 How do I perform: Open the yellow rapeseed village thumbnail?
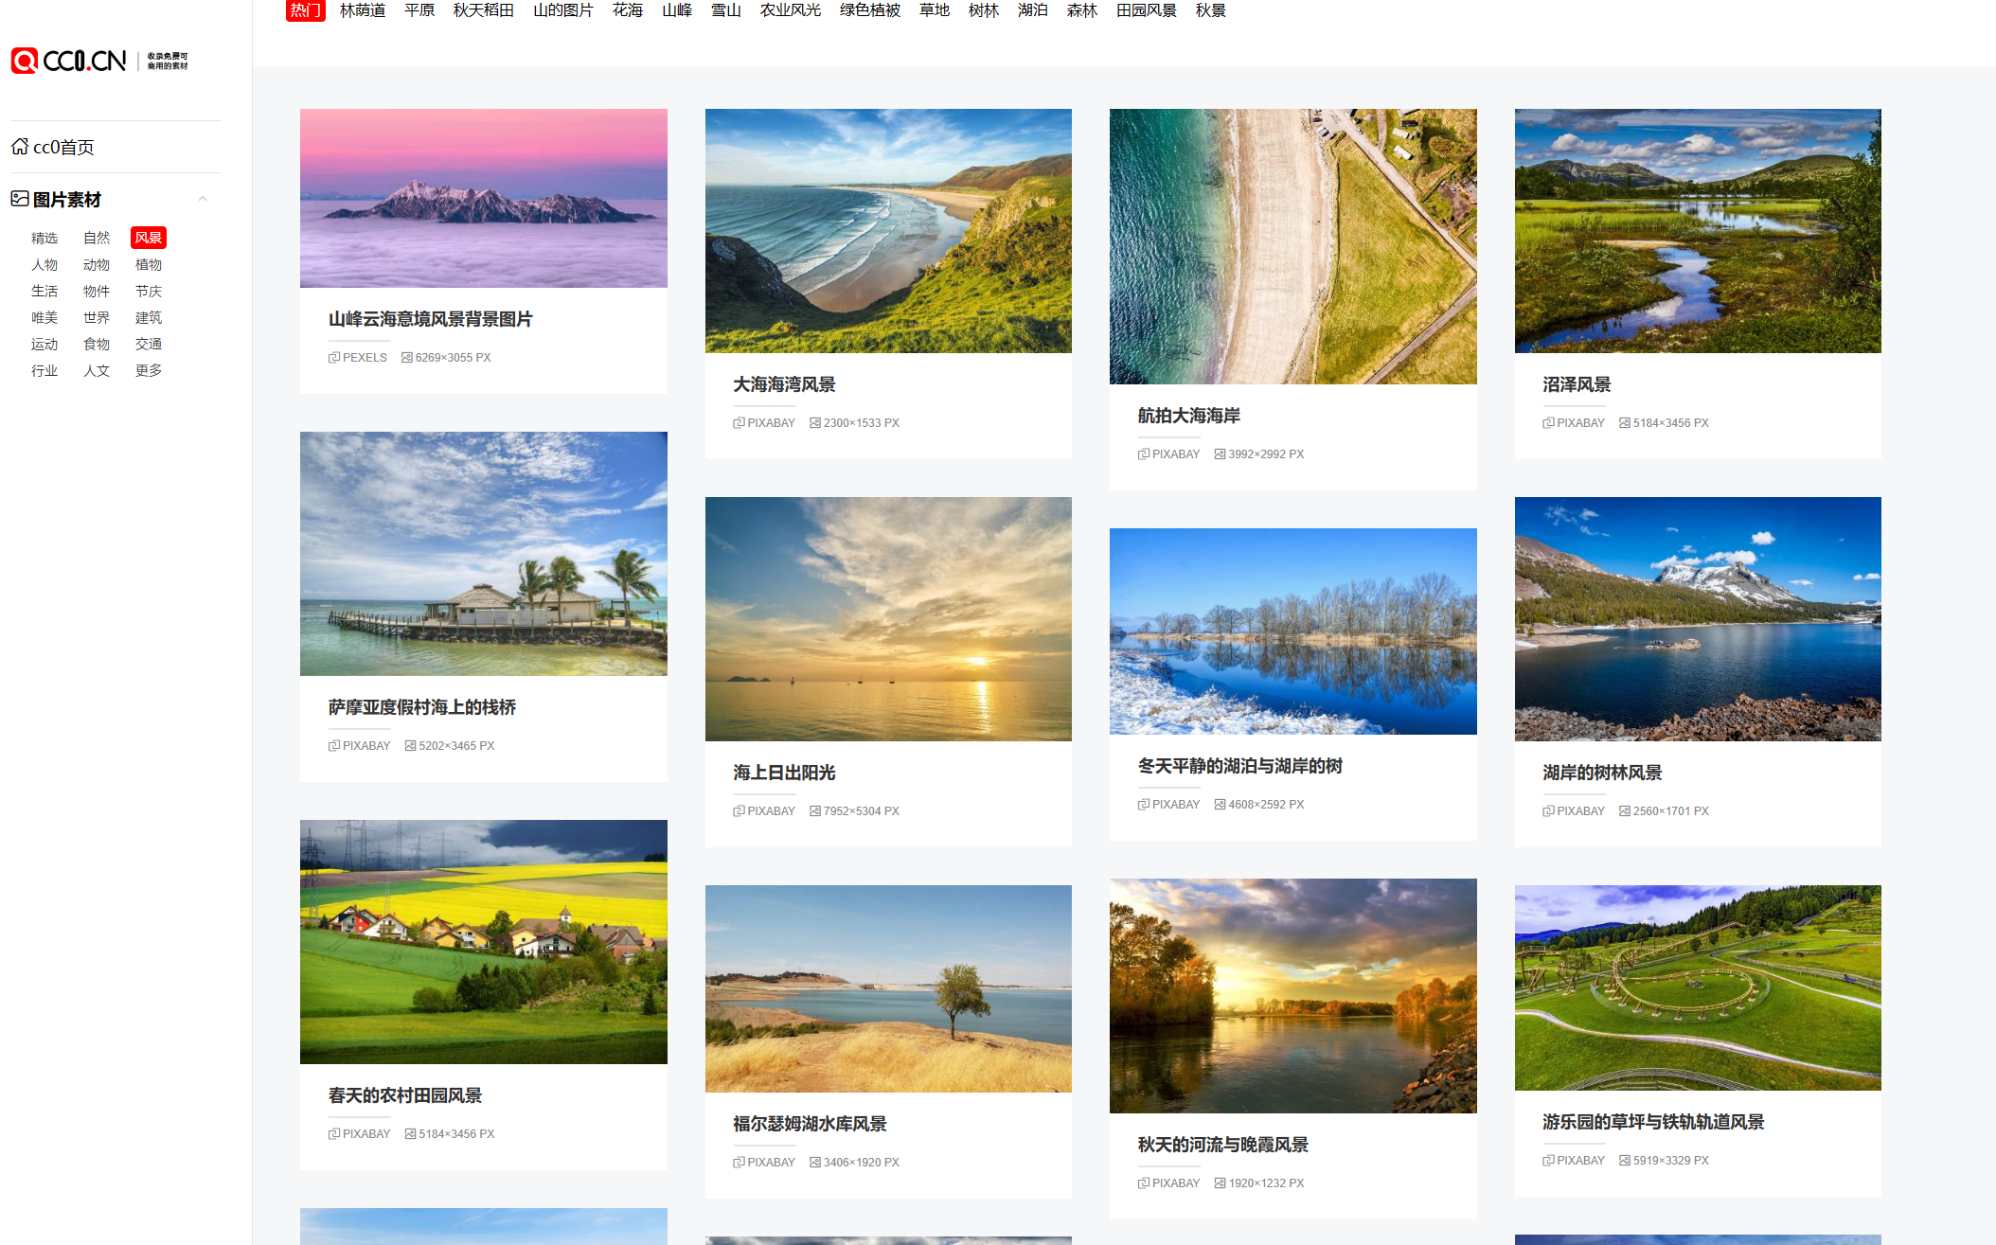click(483, 941)
